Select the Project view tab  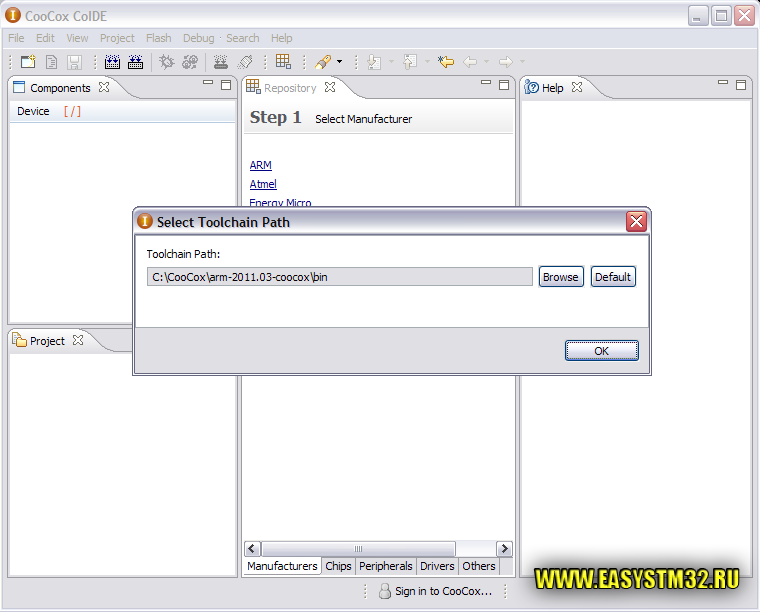point(47,341)
